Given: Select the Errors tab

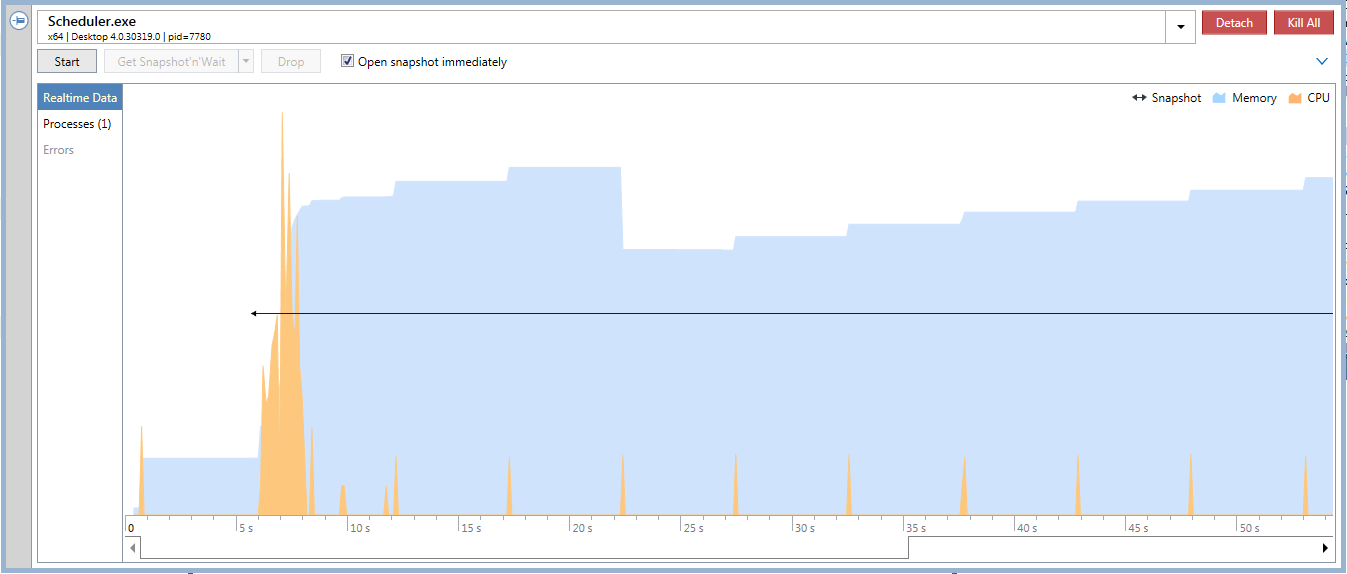Looking at the screenshot, I should coord(58,150).
